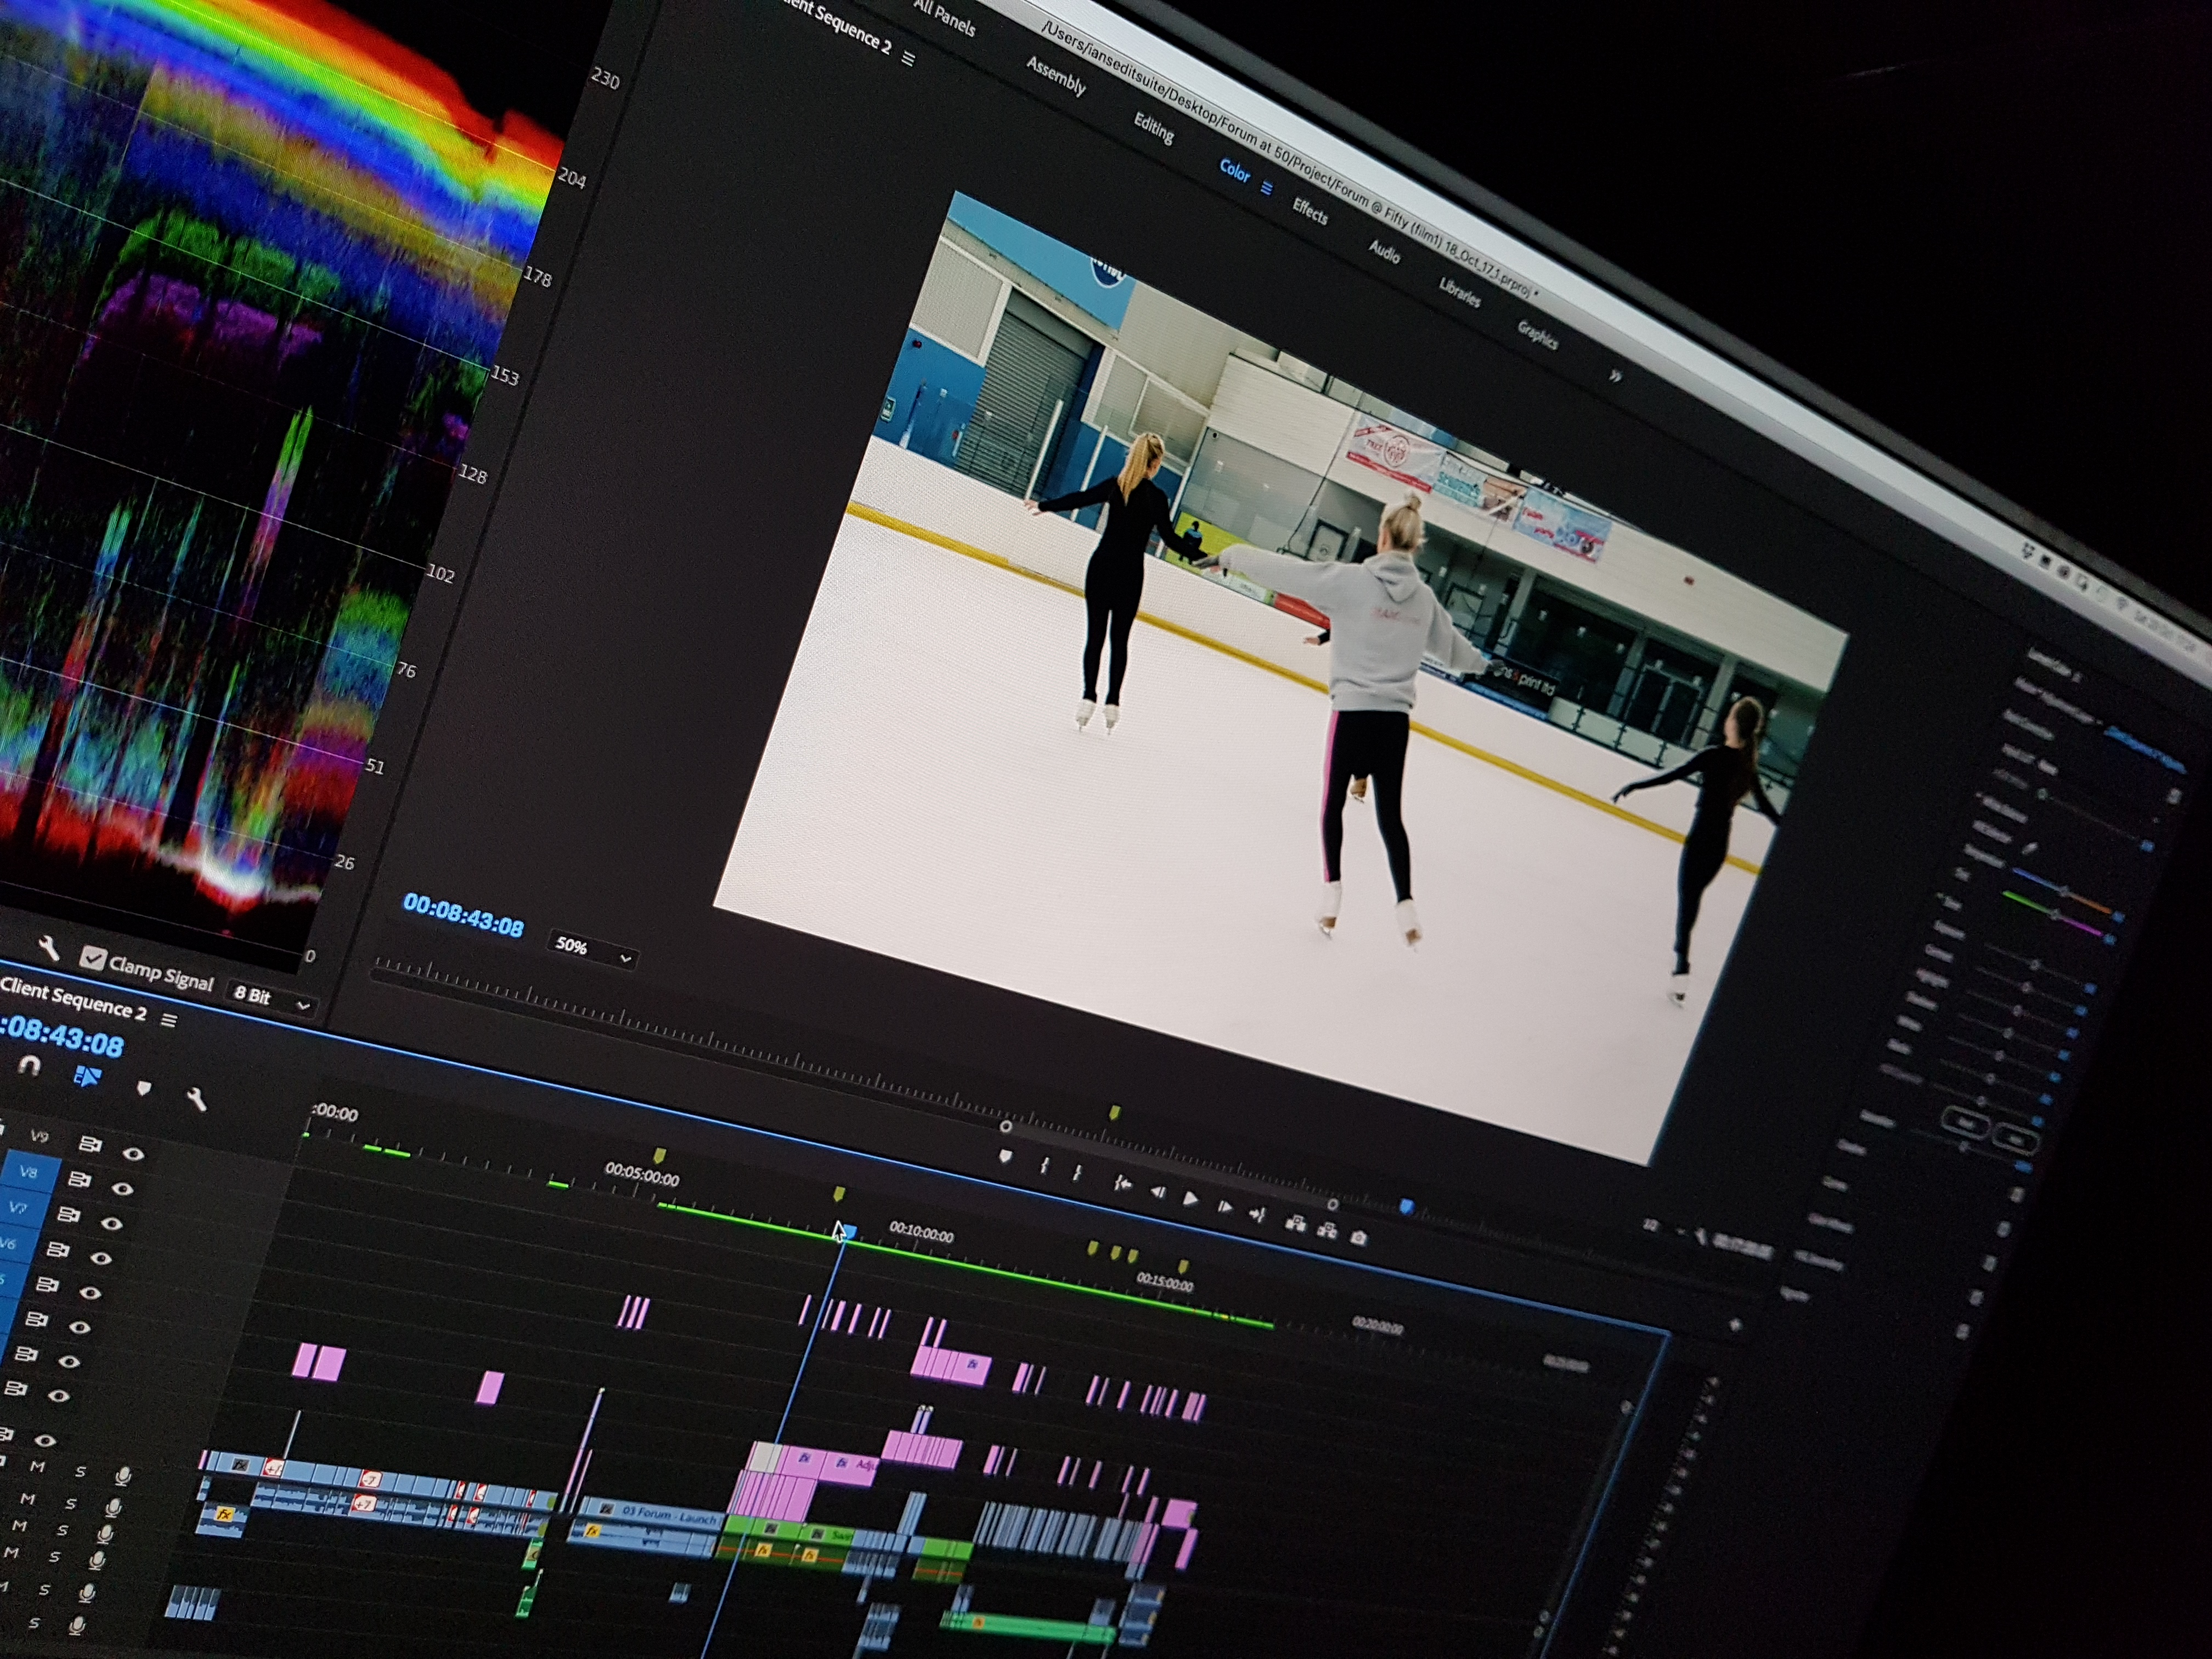This screenshot has width=2212, height=1659.
Task: Click the Export Frame camera icon
Action: (1358, 1238)
